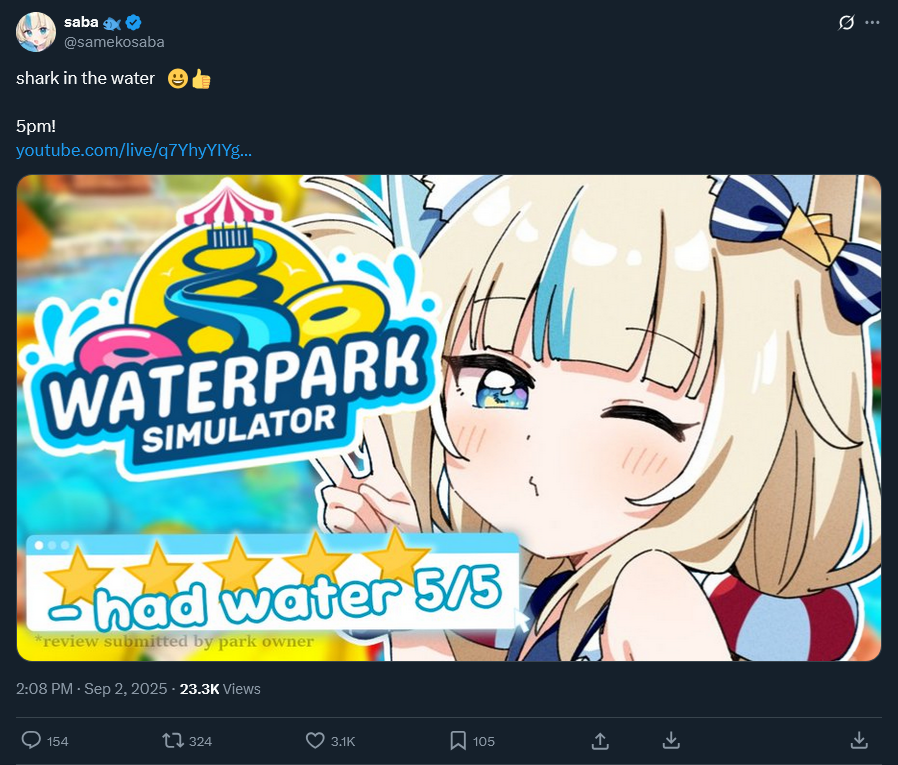This screenshot has height=765, width=898.
Task: Open saba's profile avatar
Action: point(36,32)
